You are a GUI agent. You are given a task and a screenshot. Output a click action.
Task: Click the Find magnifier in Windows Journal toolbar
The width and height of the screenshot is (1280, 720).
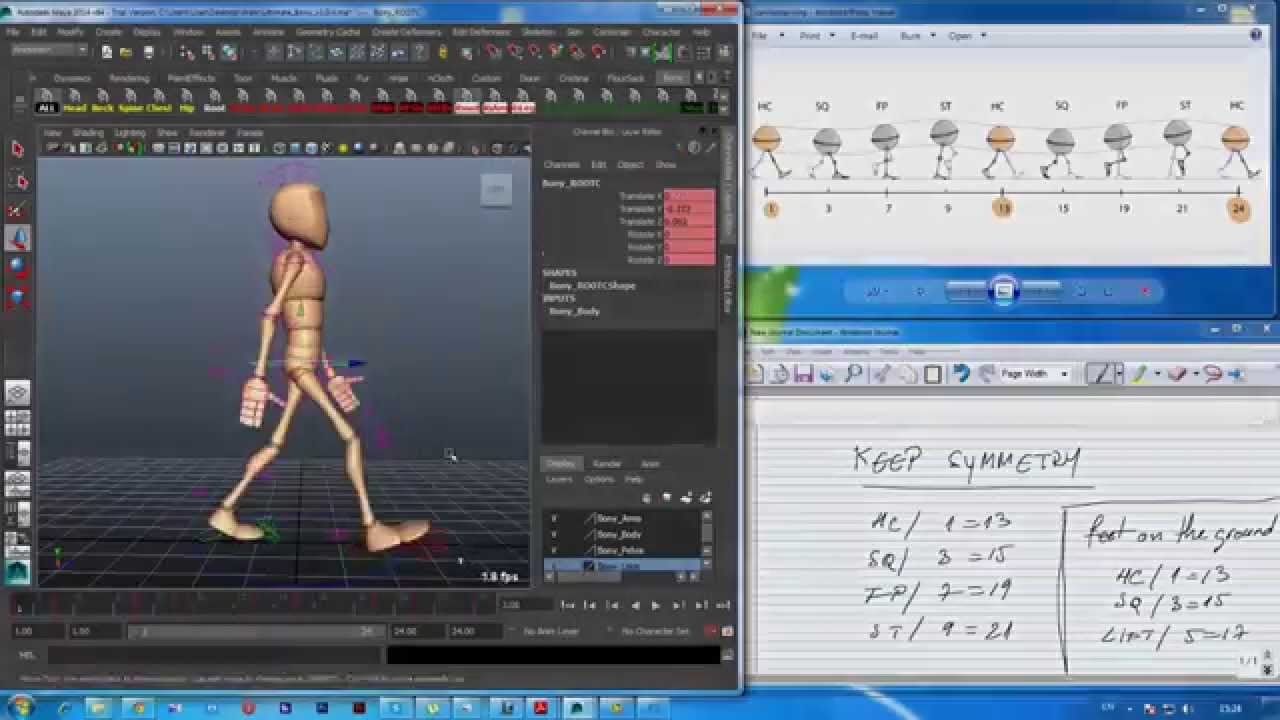click(853, 374)
